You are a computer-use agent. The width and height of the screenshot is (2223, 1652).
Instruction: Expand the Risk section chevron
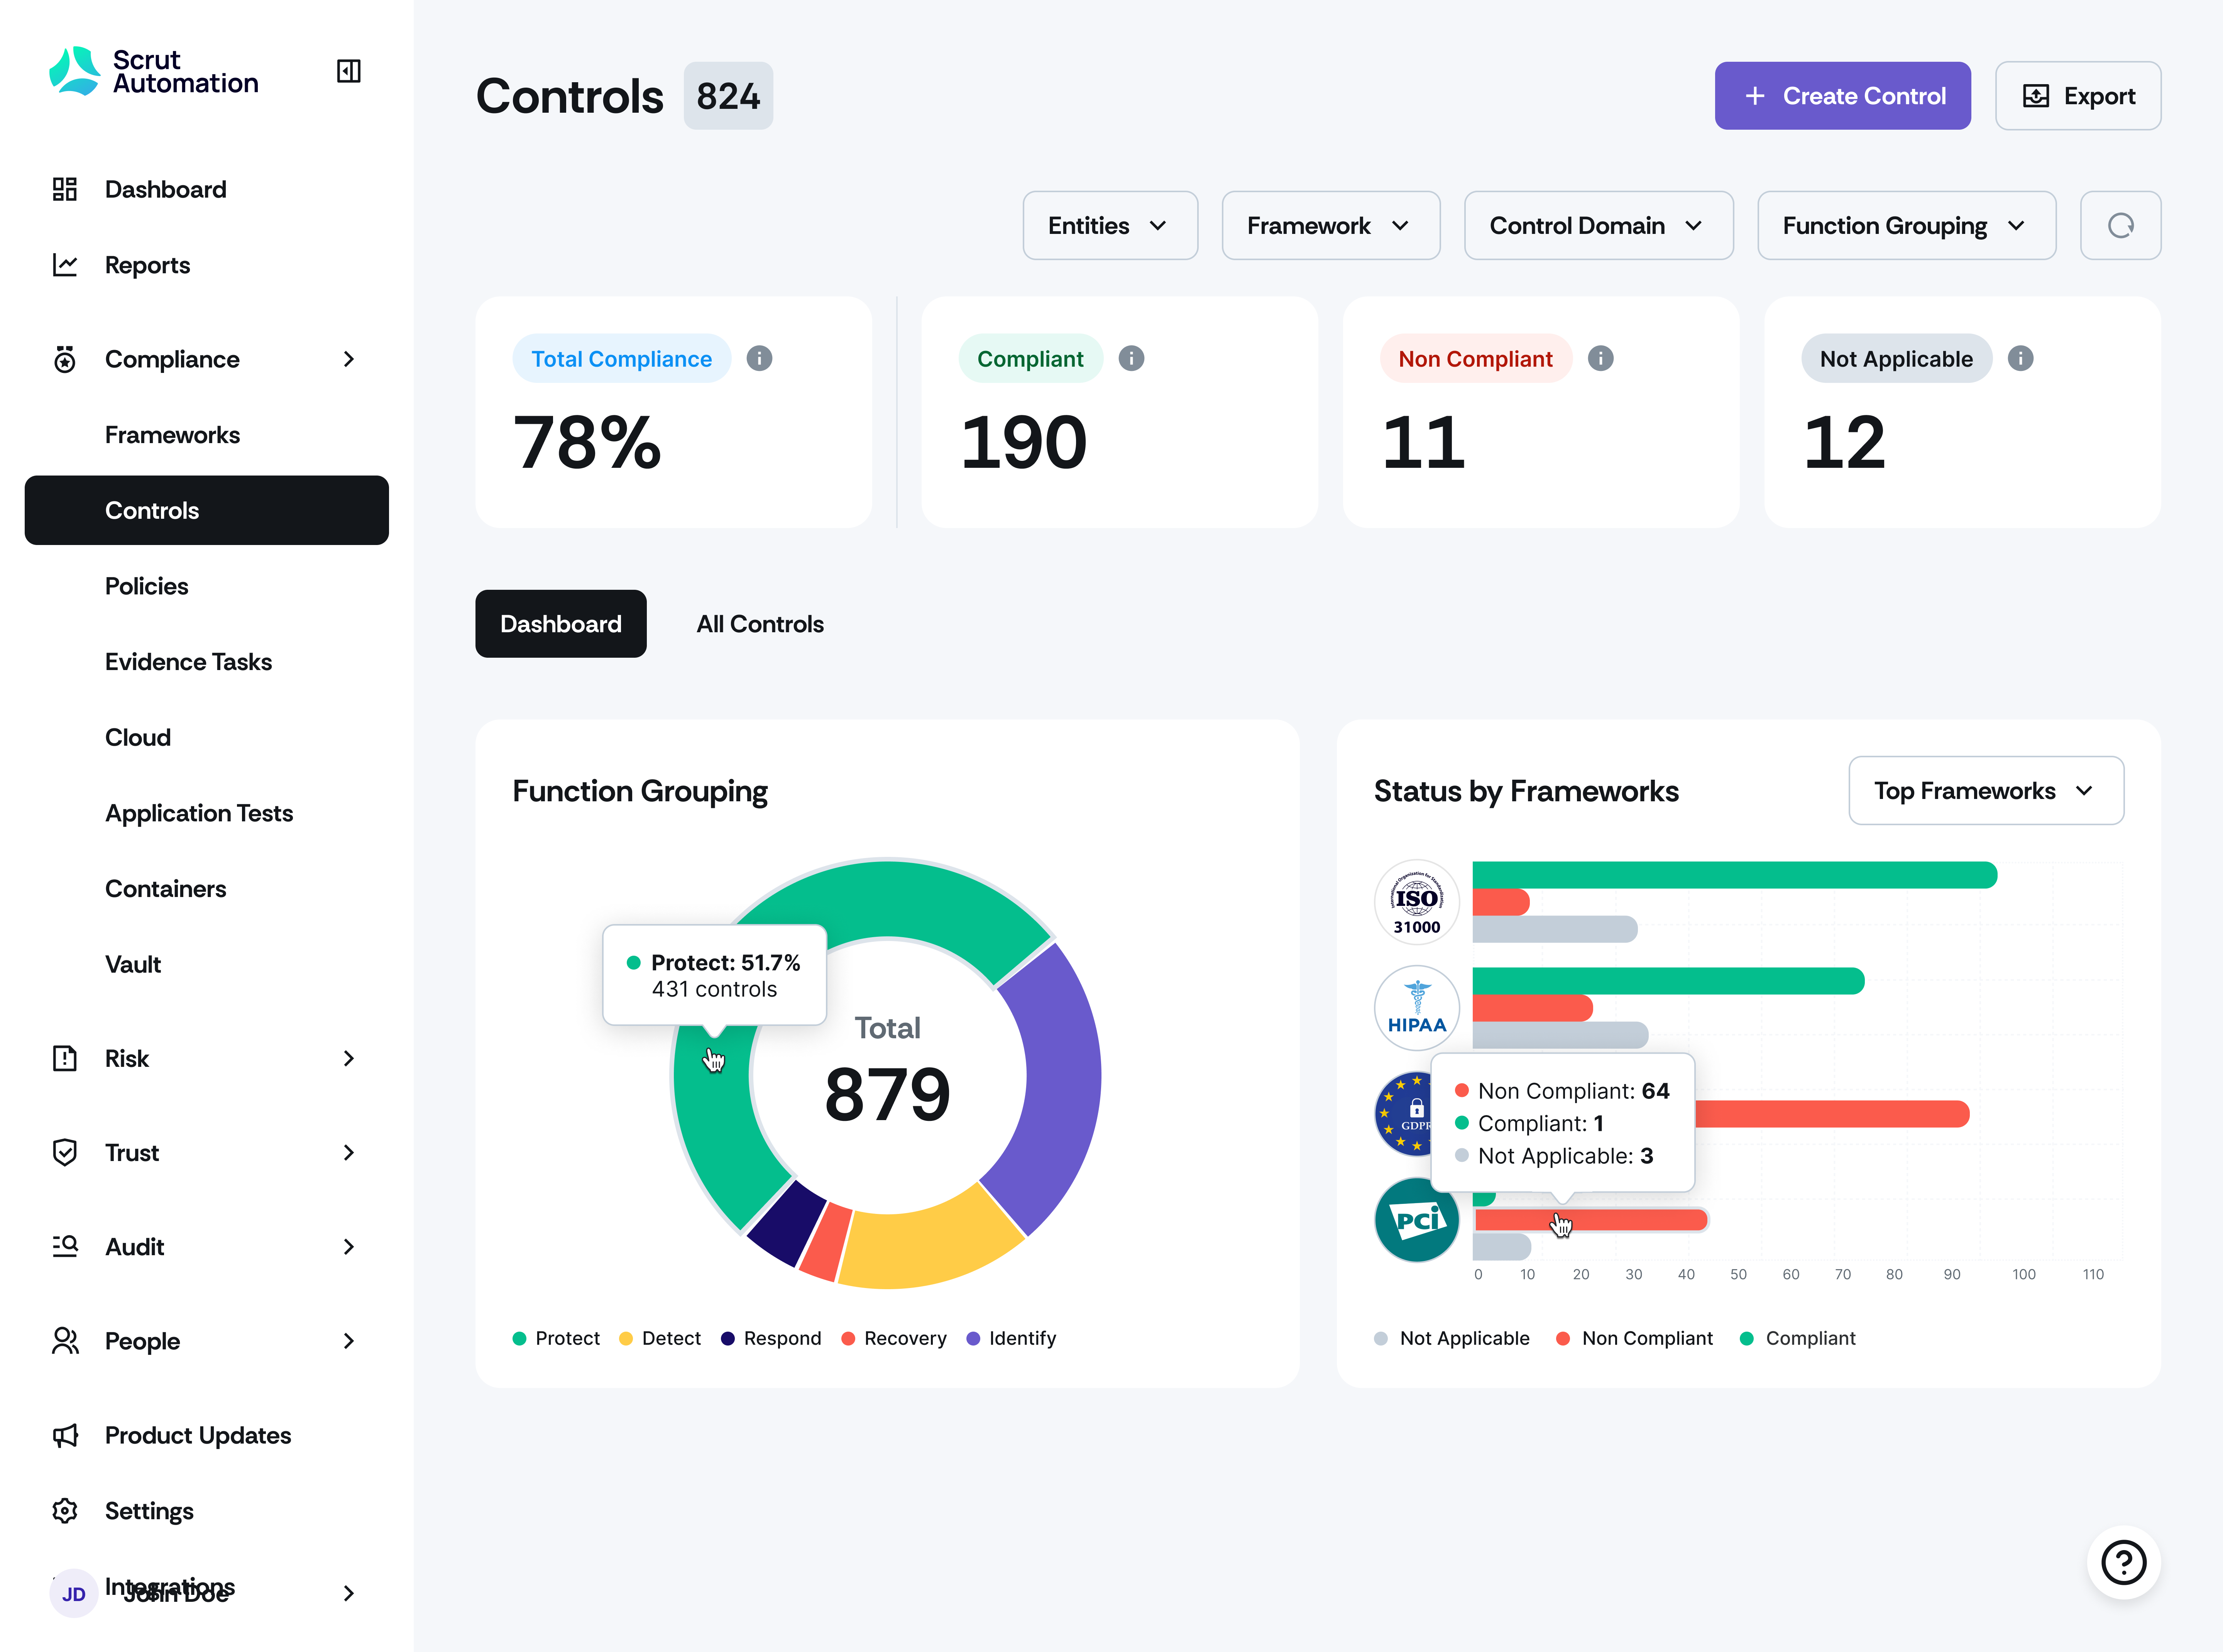pos(348,1058)
